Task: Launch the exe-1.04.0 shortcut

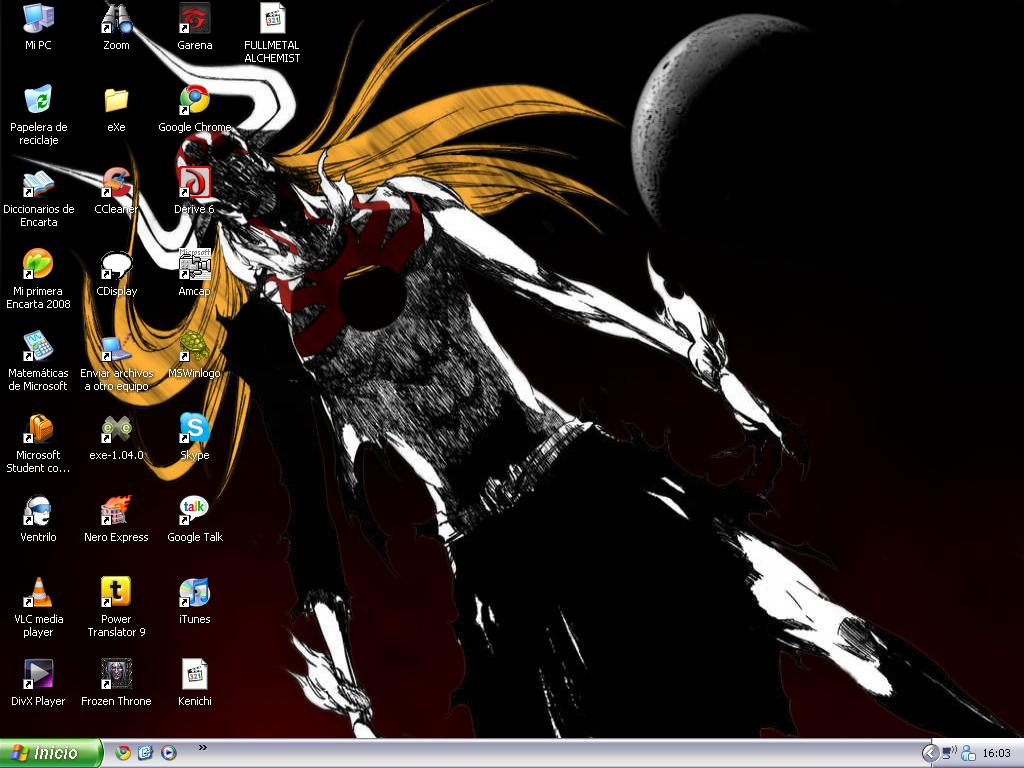Action: point(116,428)
